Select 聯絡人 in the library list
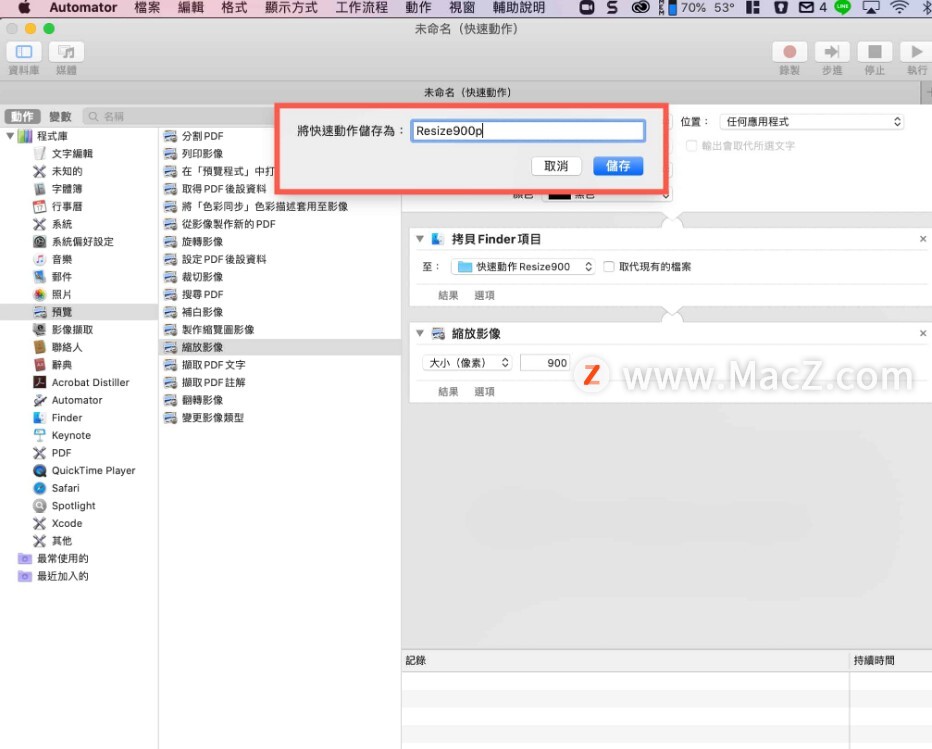This screenshot has height=749, width=932. [67, 347]
